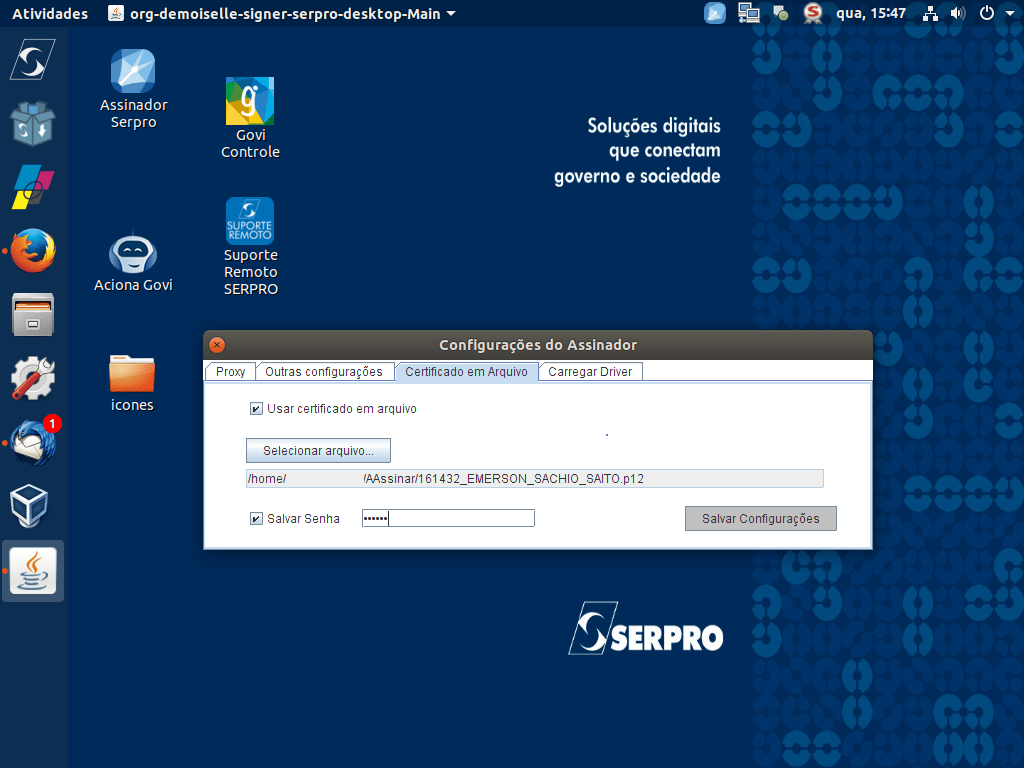
Task: Click the small chat-status tray icon
Action: click(x=780, y=13)
